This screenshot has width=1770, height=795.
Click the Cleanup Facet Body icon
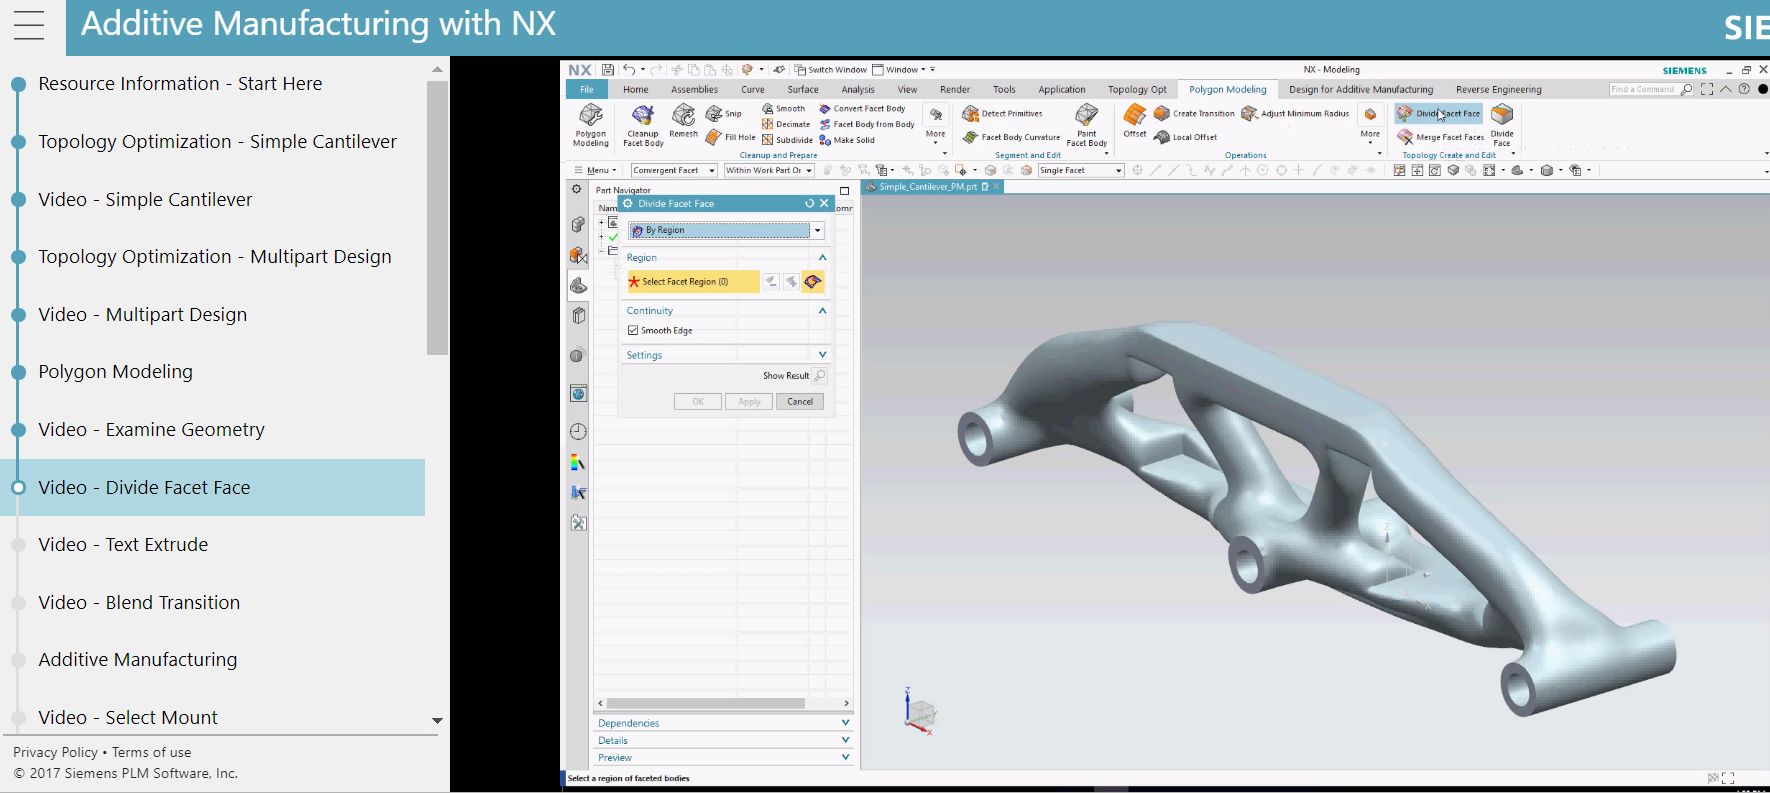643,125
